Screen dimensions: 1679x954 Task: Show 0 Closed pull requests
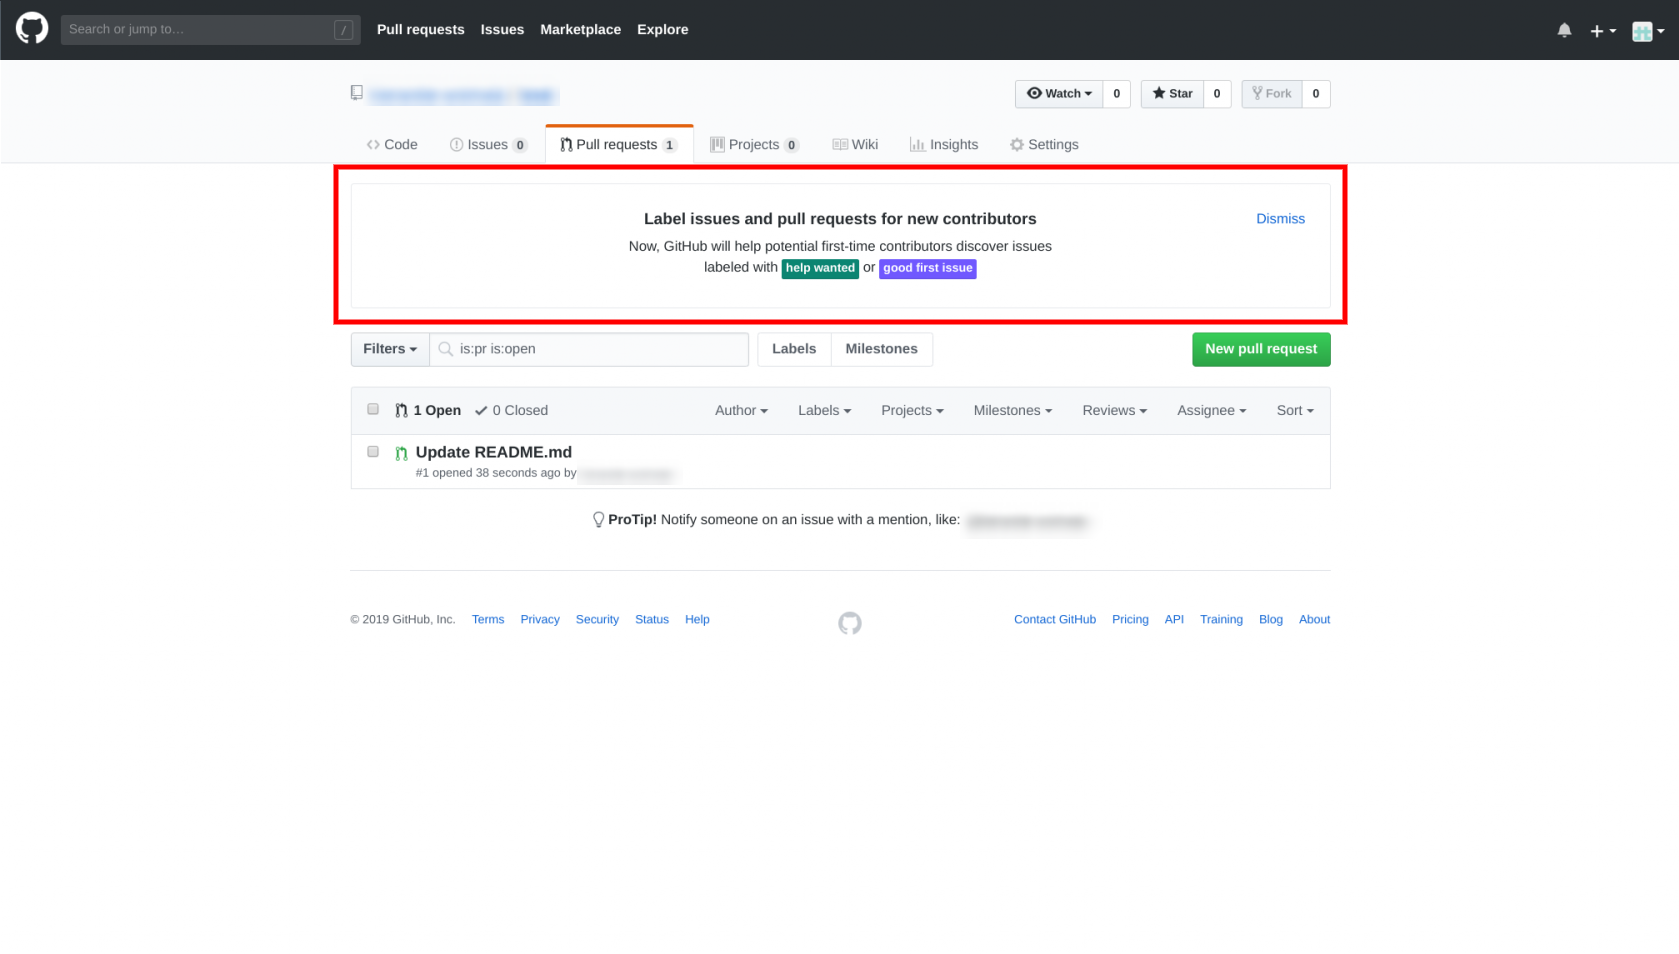click(511, 410)
